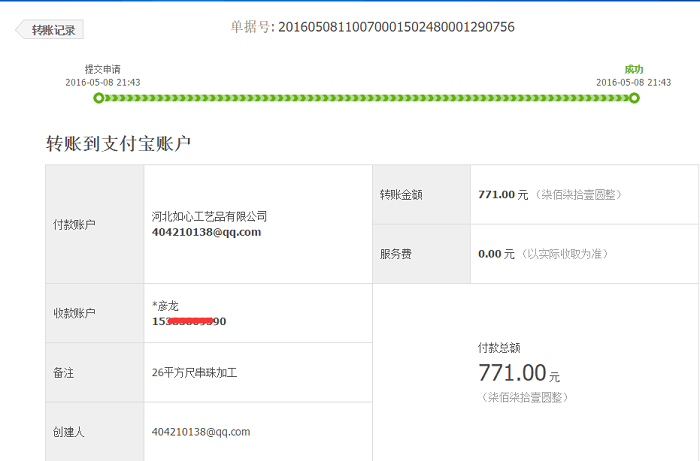The width and height of the screenshot is (700, 461).
Task: Select payee name *彦龙
Action: tap(165, 306)
